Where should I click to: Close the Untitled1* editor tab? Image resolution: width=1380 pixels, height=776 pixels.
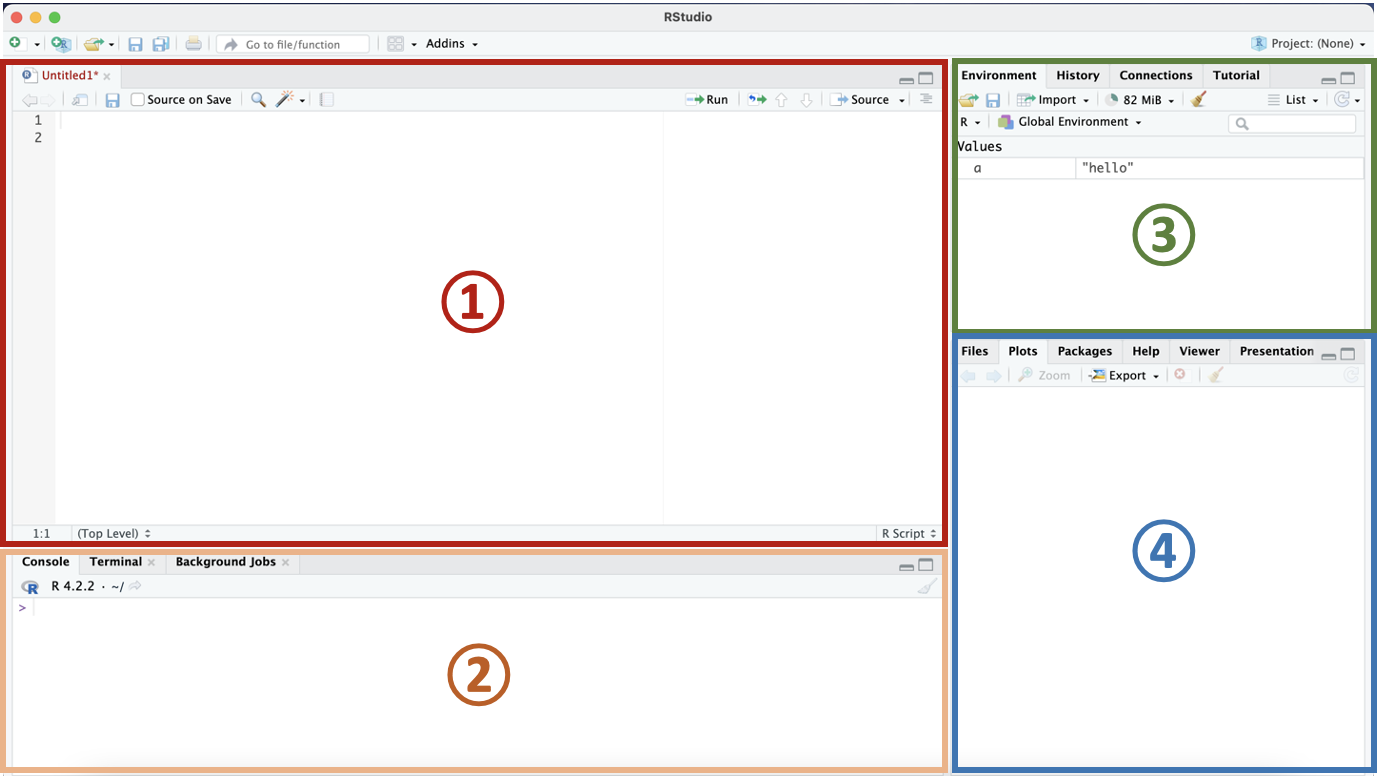pyautogui.click(x=107, y=76)
